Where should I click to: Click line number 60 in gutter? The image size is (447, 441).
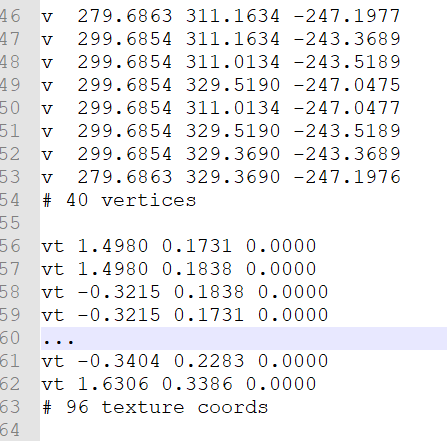pyautogui.click(x=10, y=338)
